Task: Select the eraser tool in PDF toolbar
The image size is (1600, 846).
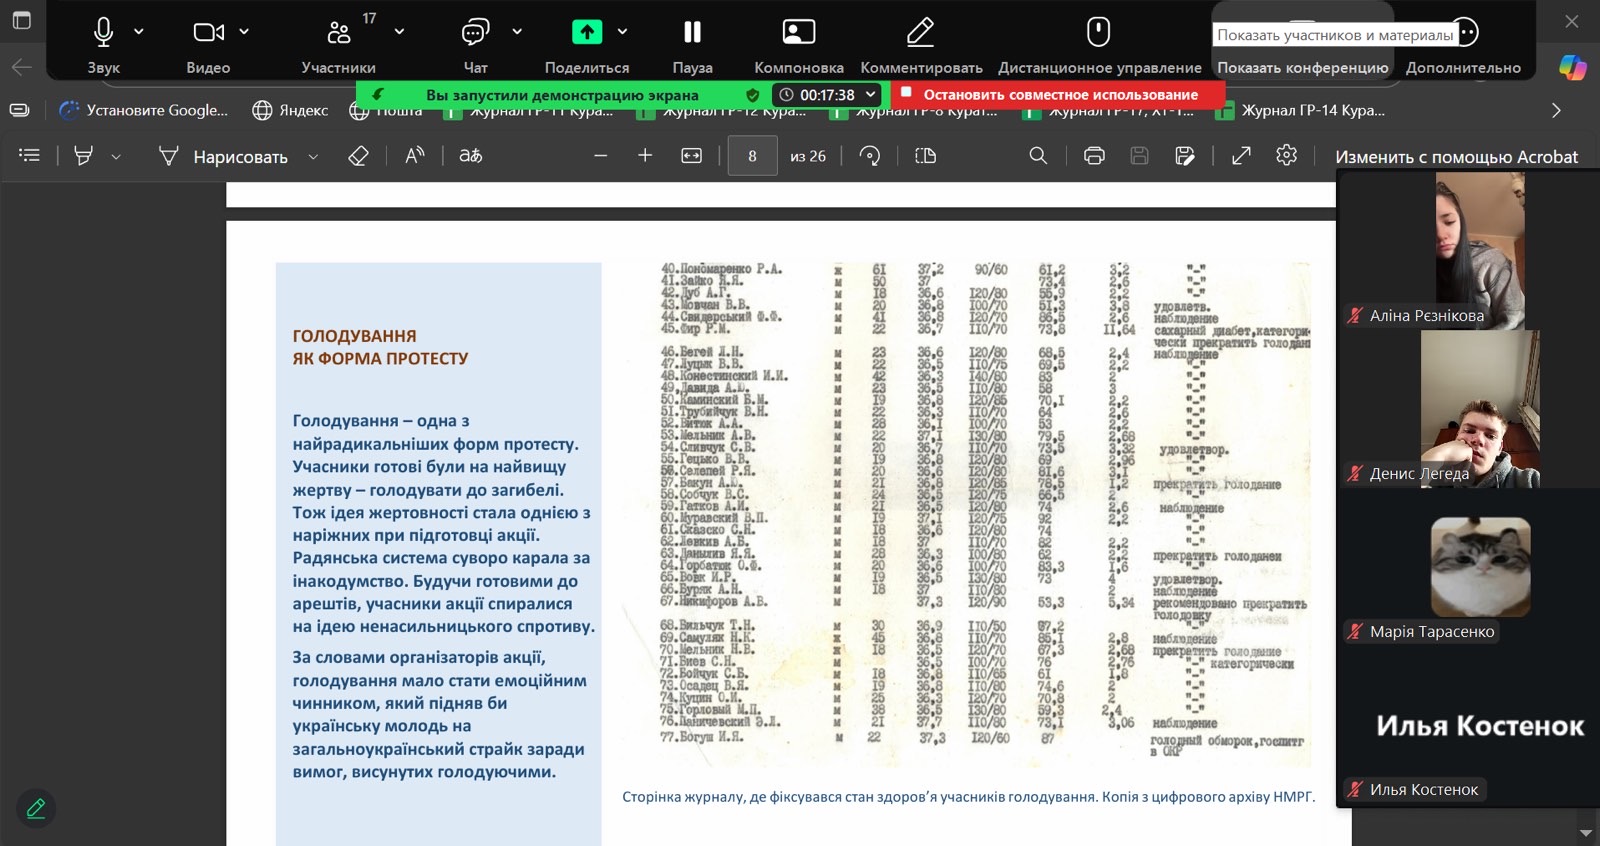Action: click(358, 156)
